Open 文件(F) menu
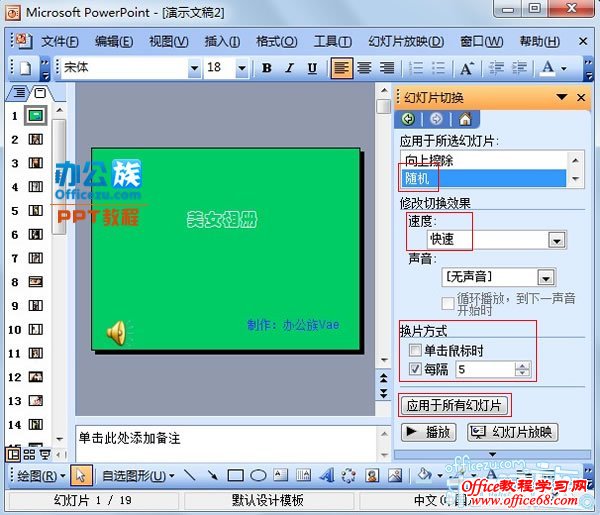The width and height of the screenshot is (600, 515). coord(60,41)
